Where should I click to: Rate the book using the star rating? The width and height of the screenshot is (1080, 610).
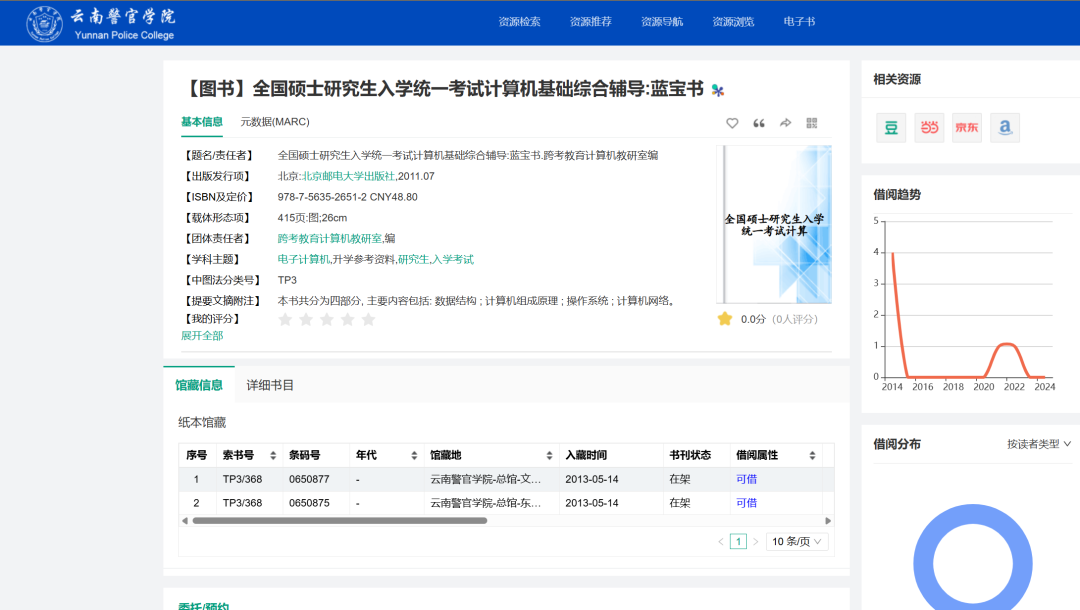click(327, 318)
